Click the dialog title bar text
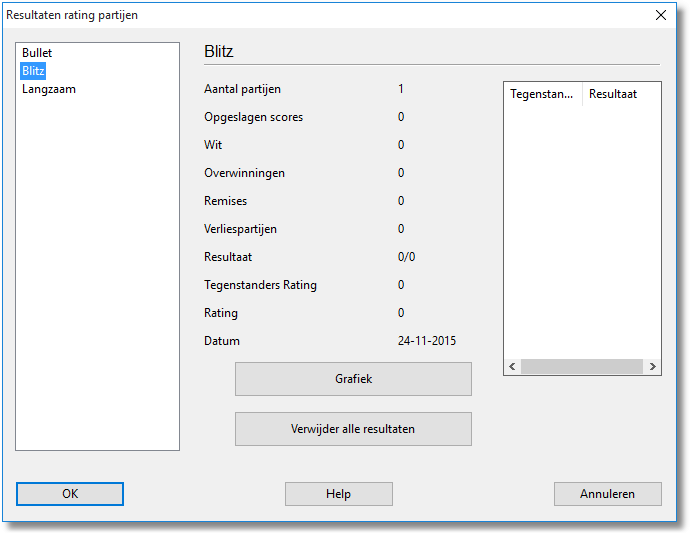This screenshot has width=691, height=536. (x=72, y=15)
